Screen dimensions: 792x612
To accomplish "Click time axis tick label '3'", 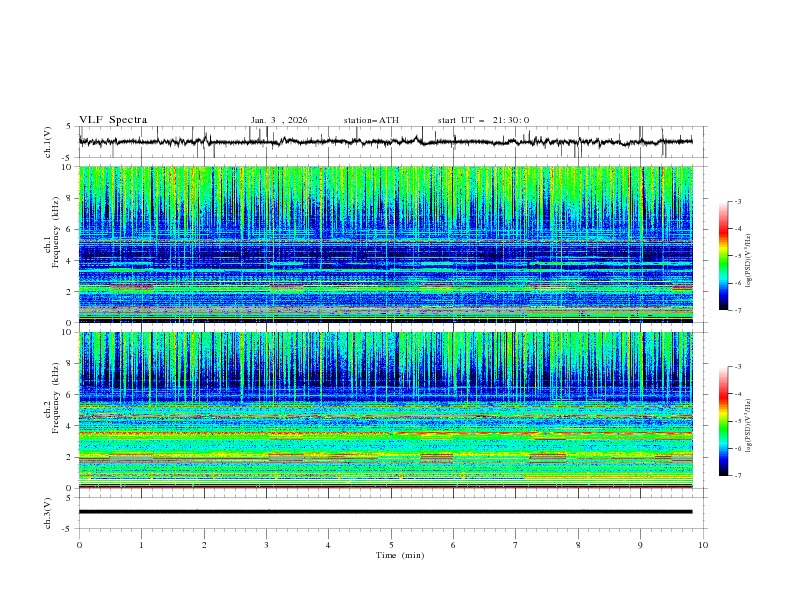I will click(266, 545).
